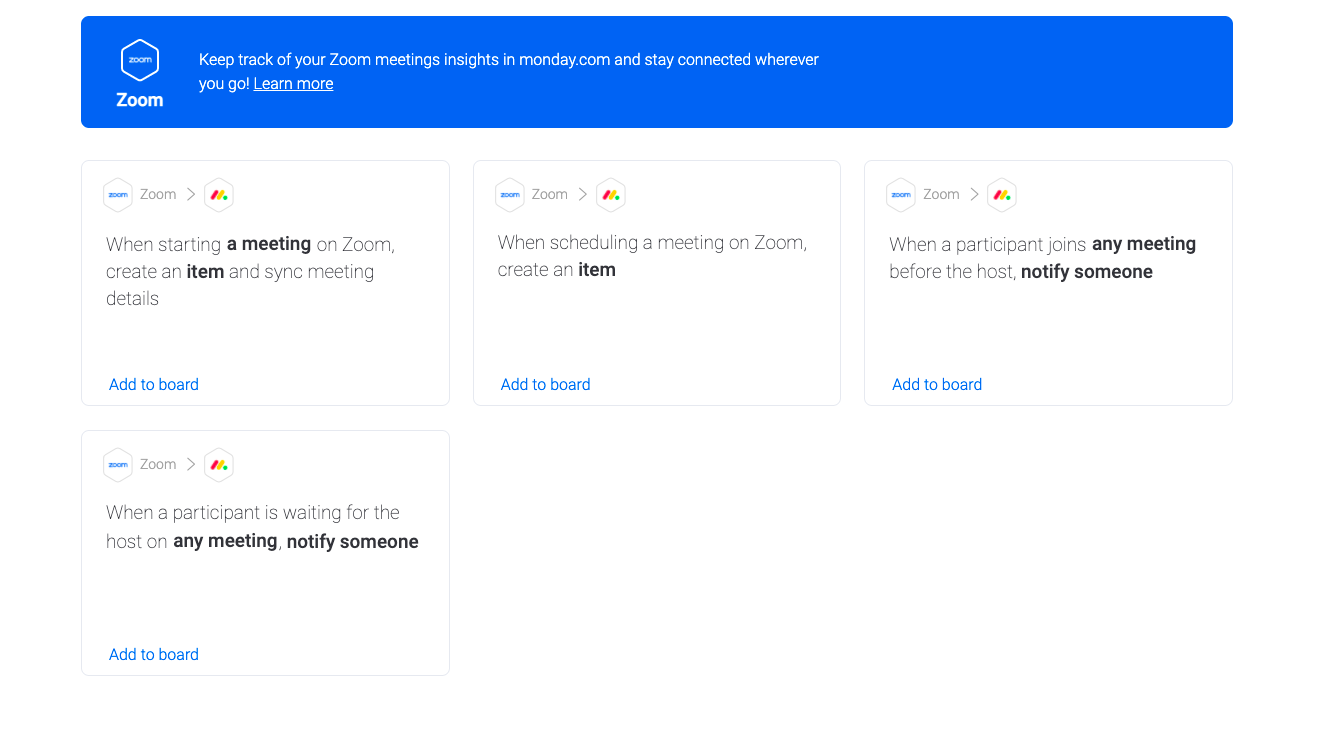This screenshot has height=729, width=1332.
Task: Click Add to board on the notify host recipe
Action: pyautogui.click(x=936, y=384)
